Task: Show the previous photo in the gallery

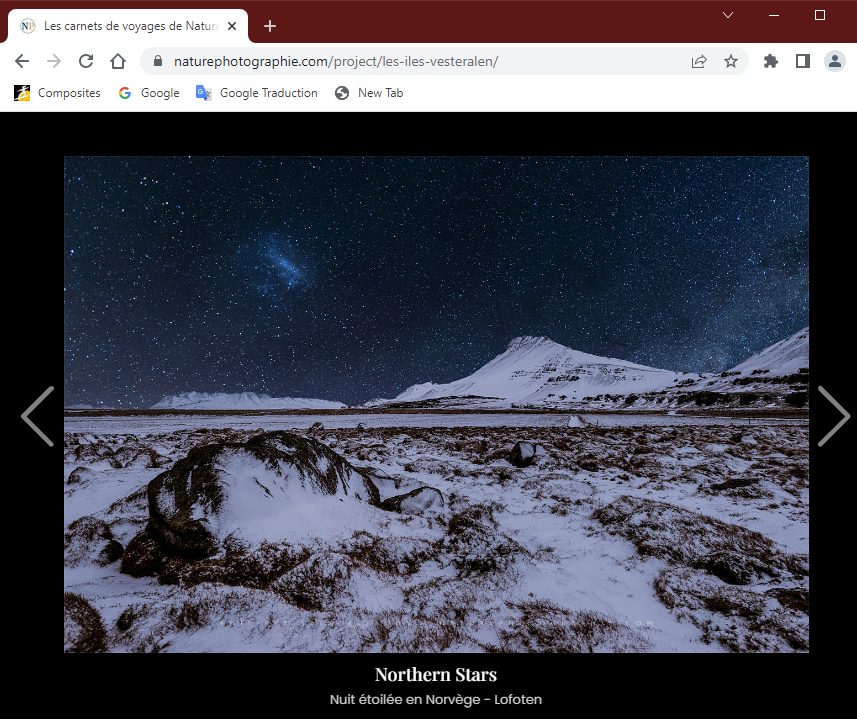Action: point(38,416)
